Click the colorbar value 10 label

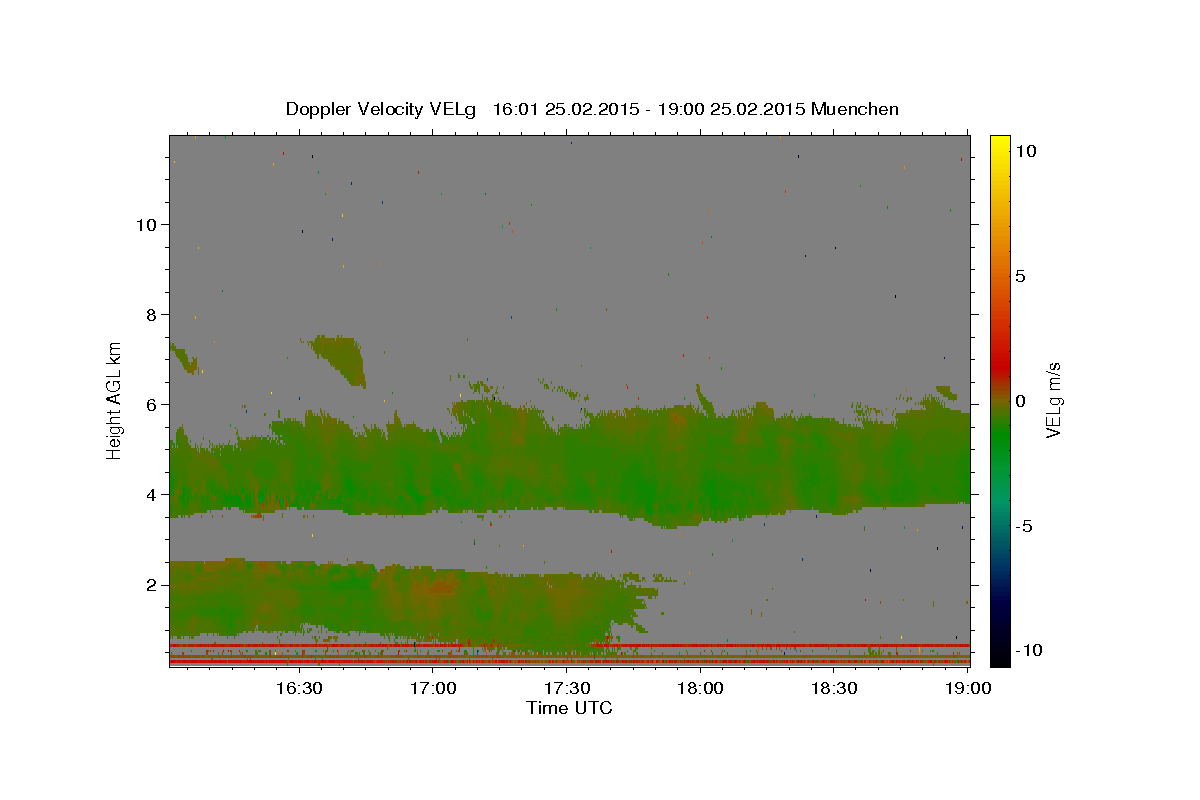tap(1025, 151)
